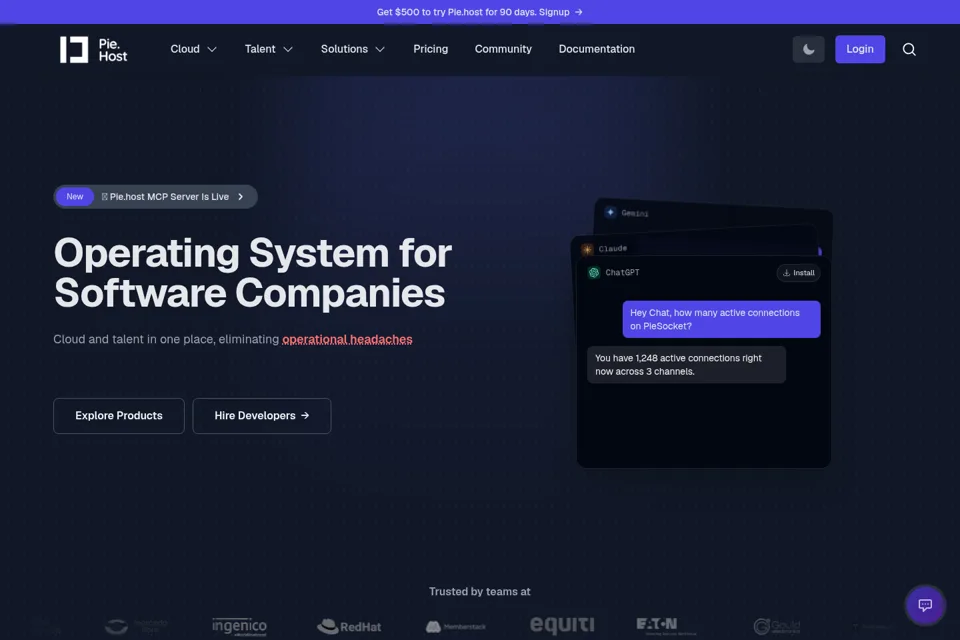The height and width of the screenshot is (640, 960).
Task: Click the Hire Developers button
Action: [x=261, y=416]
